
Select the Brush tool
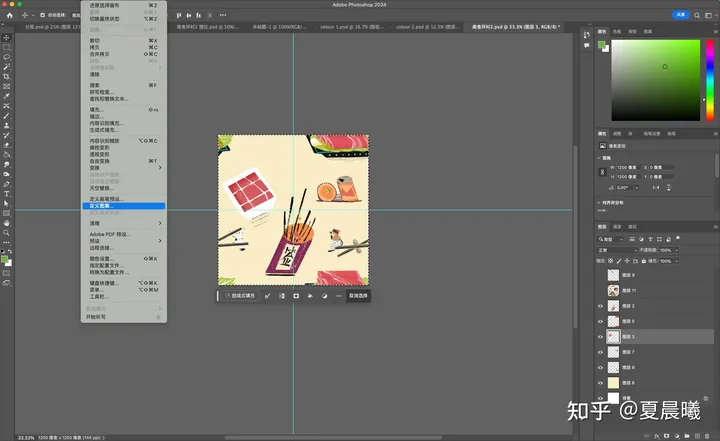pyautogui.click(x=6, y=116)
